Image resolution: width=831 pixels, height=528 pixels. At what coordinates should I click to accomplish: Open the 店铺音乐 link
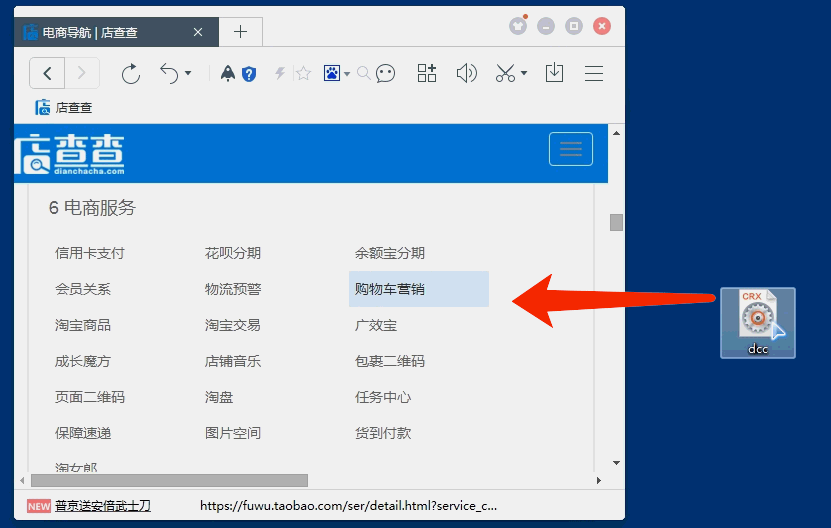pos(233,362)
